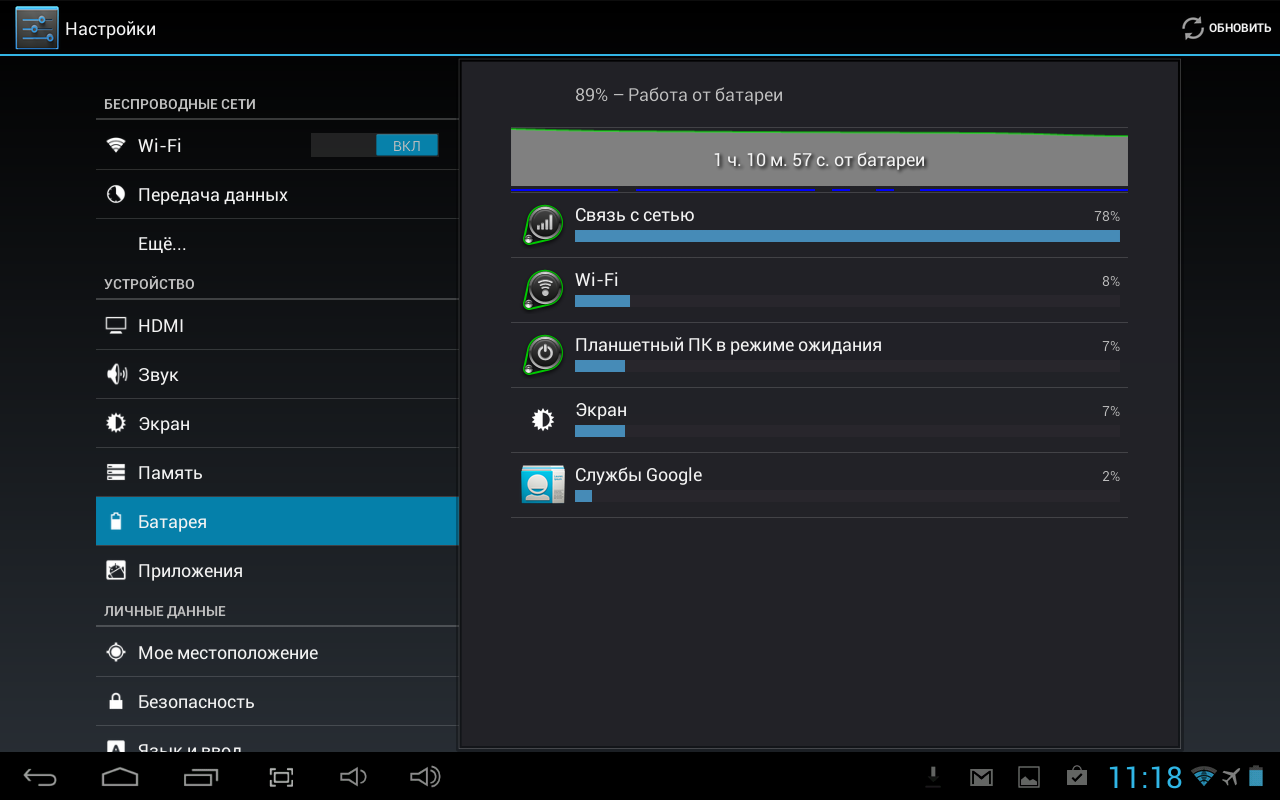Open Безопасность lock icon entry
The image size is (1280, 800).
click(x=116, y=702)
